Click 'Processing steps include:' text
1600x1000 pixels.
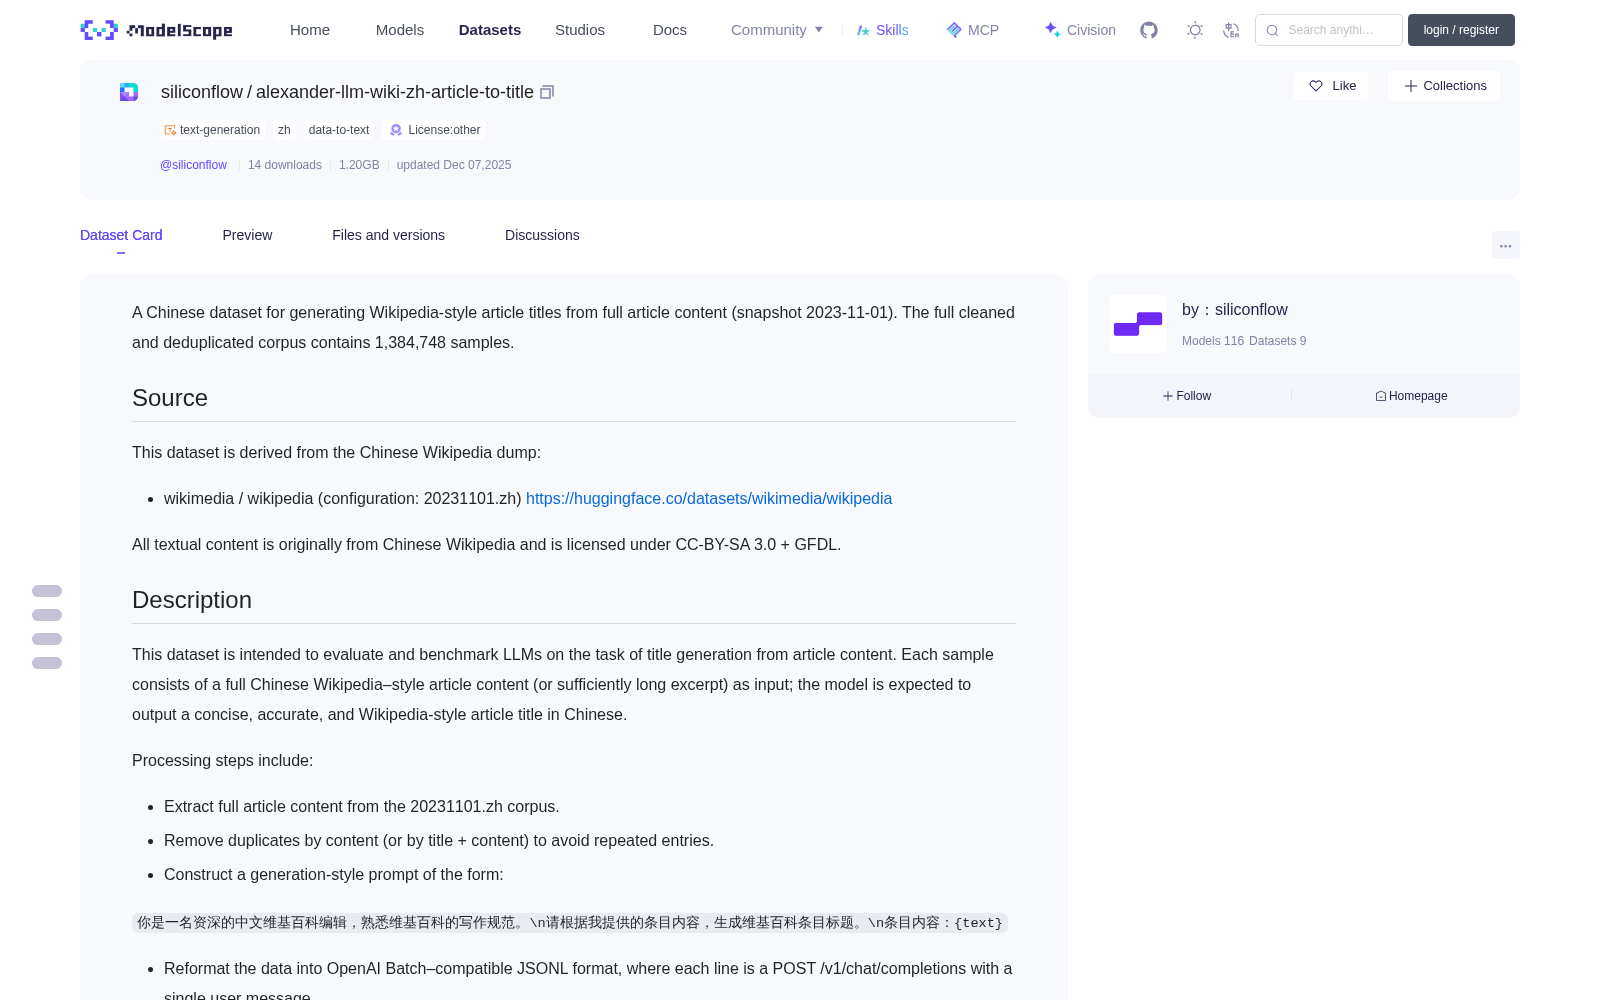tap(223, 761)
